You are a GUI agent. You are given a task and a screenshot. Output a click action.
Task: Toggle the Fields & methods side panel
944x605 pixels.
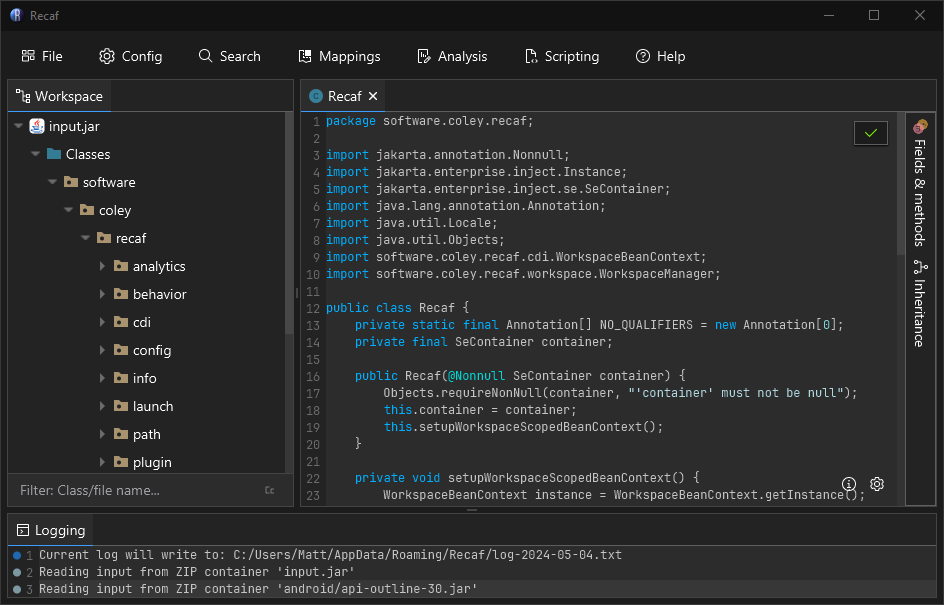click(919, 185)
